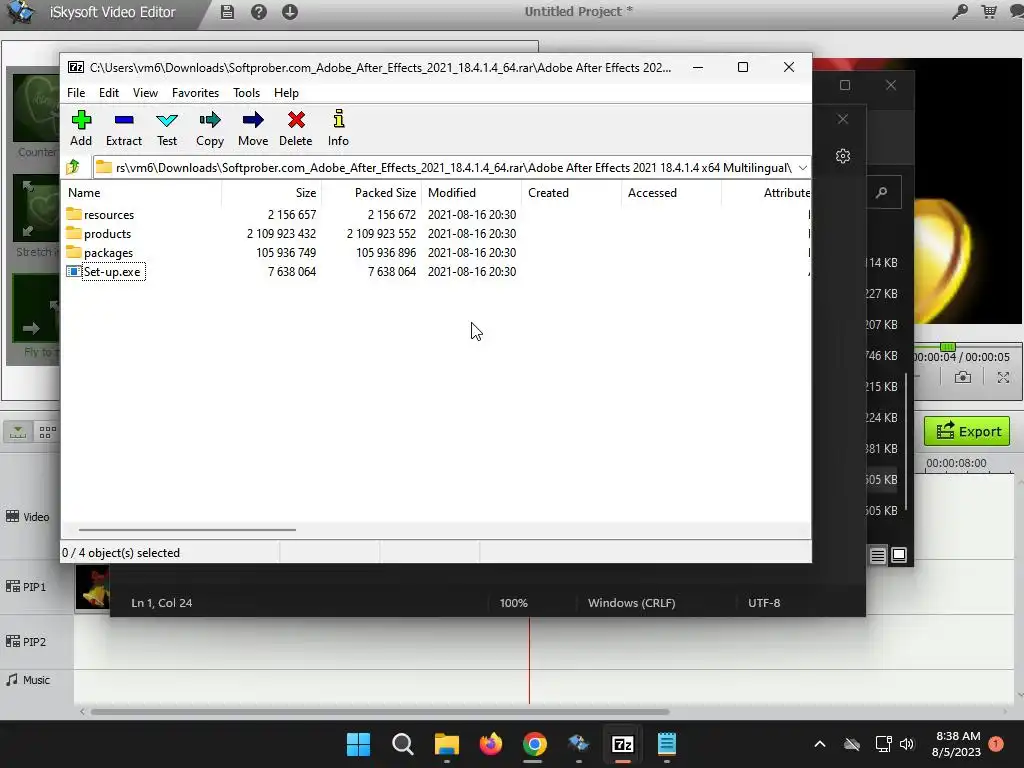Click size value 2 109 923 432
Image resolution: width=1024 pixels, height=768 pixels.
281,233
